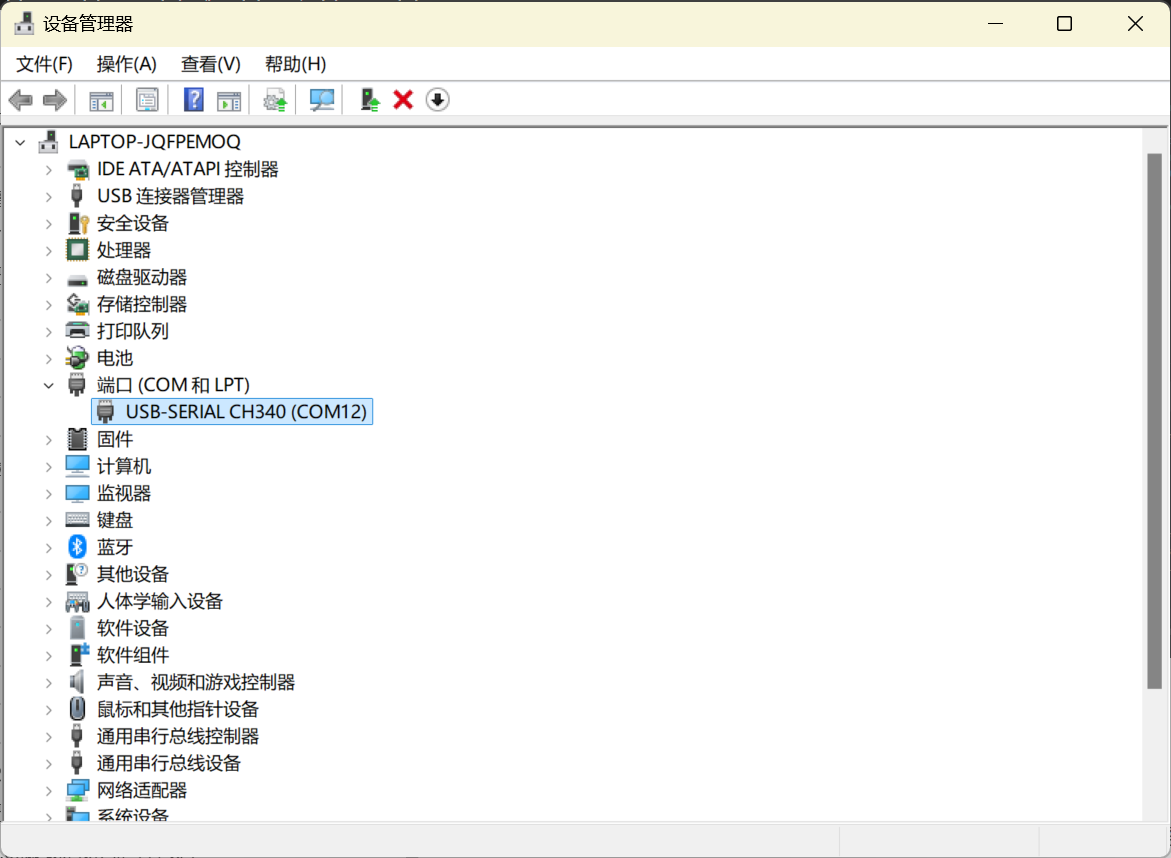
Task: Expand the 固件 category
Action: [x=49, y=439]
